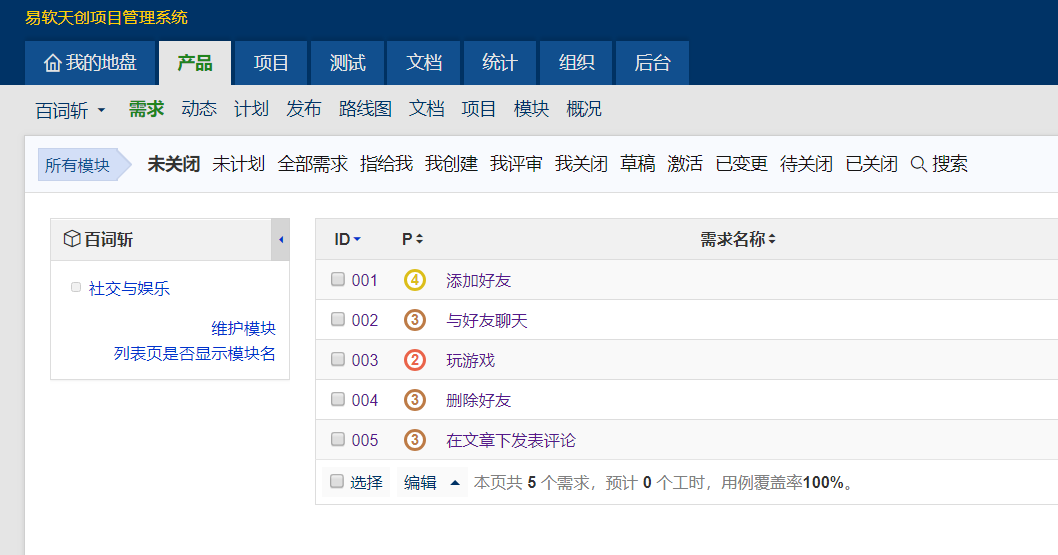Open the 路线图 submenu

365,109
